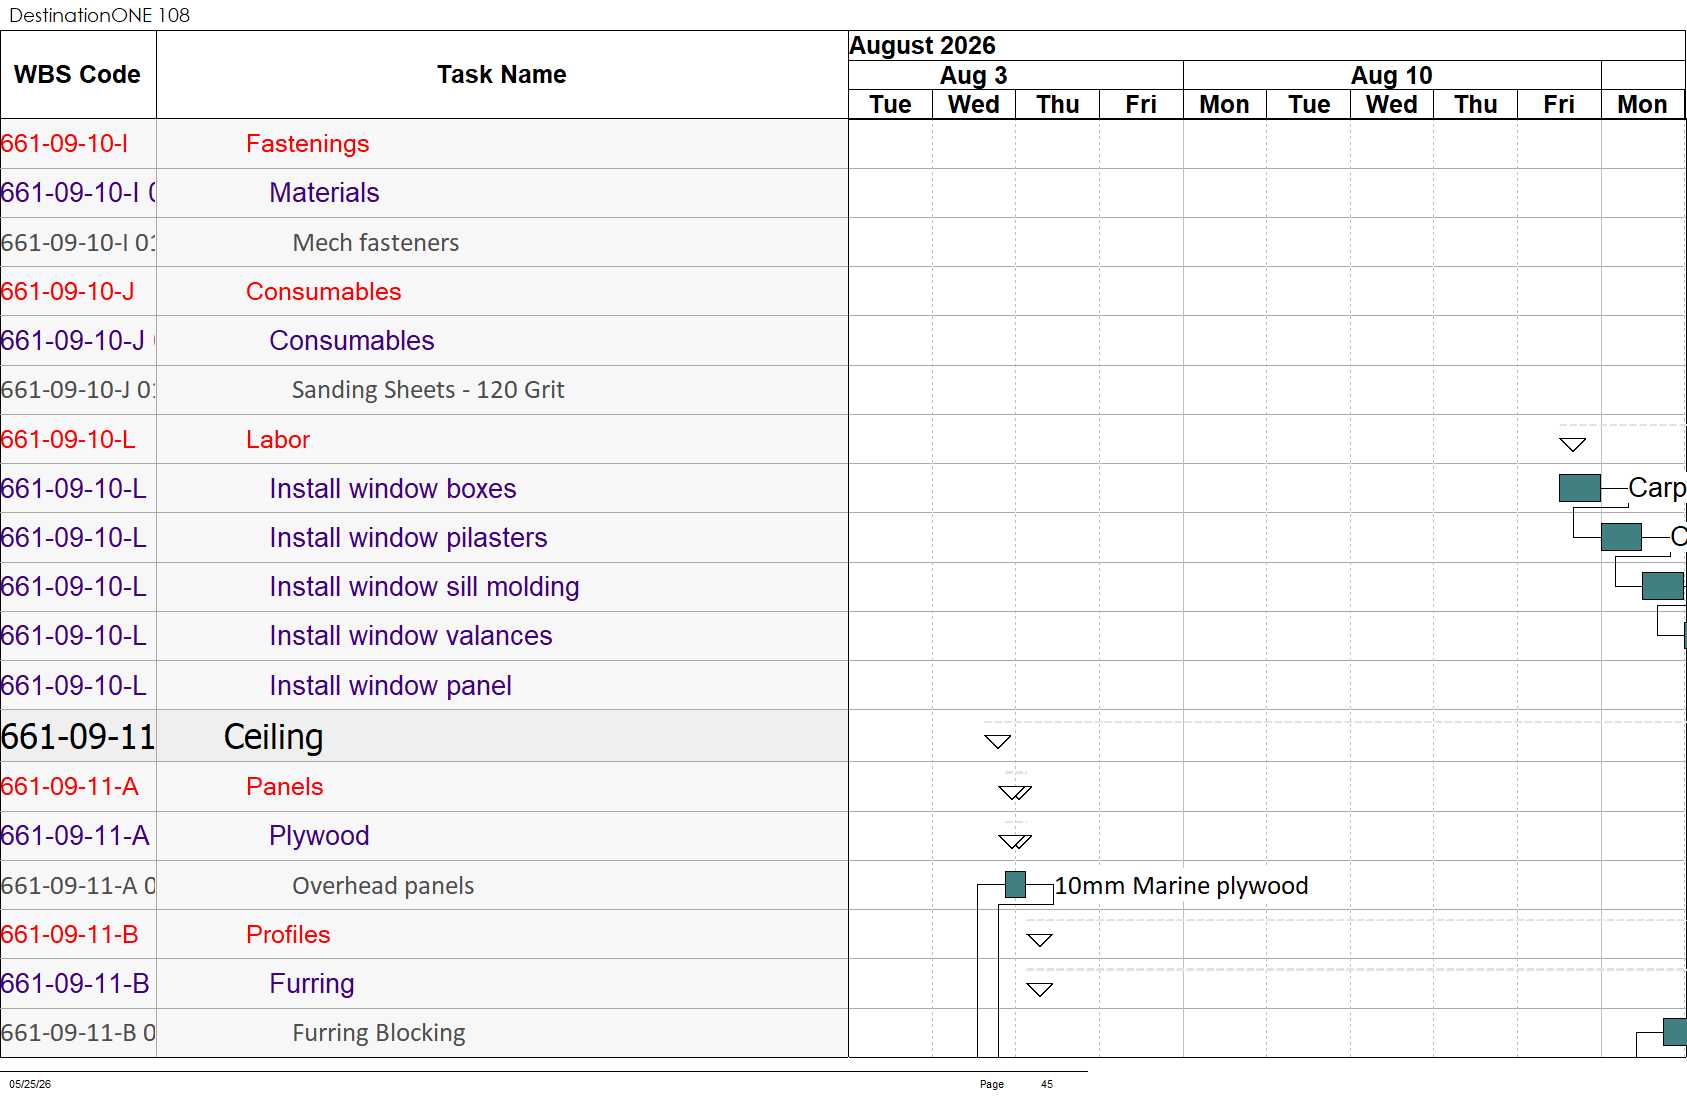The height and width of the screenshot is (1097, 1687).
Task: Click WBS code 661-09-11-B in red
Action: point(70,935)
